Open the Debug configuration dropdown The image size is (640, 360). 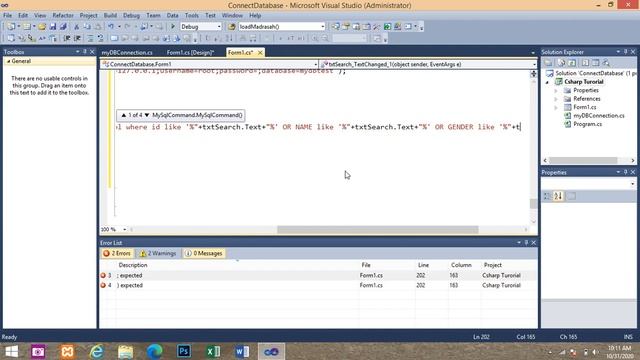click(219, 27)
